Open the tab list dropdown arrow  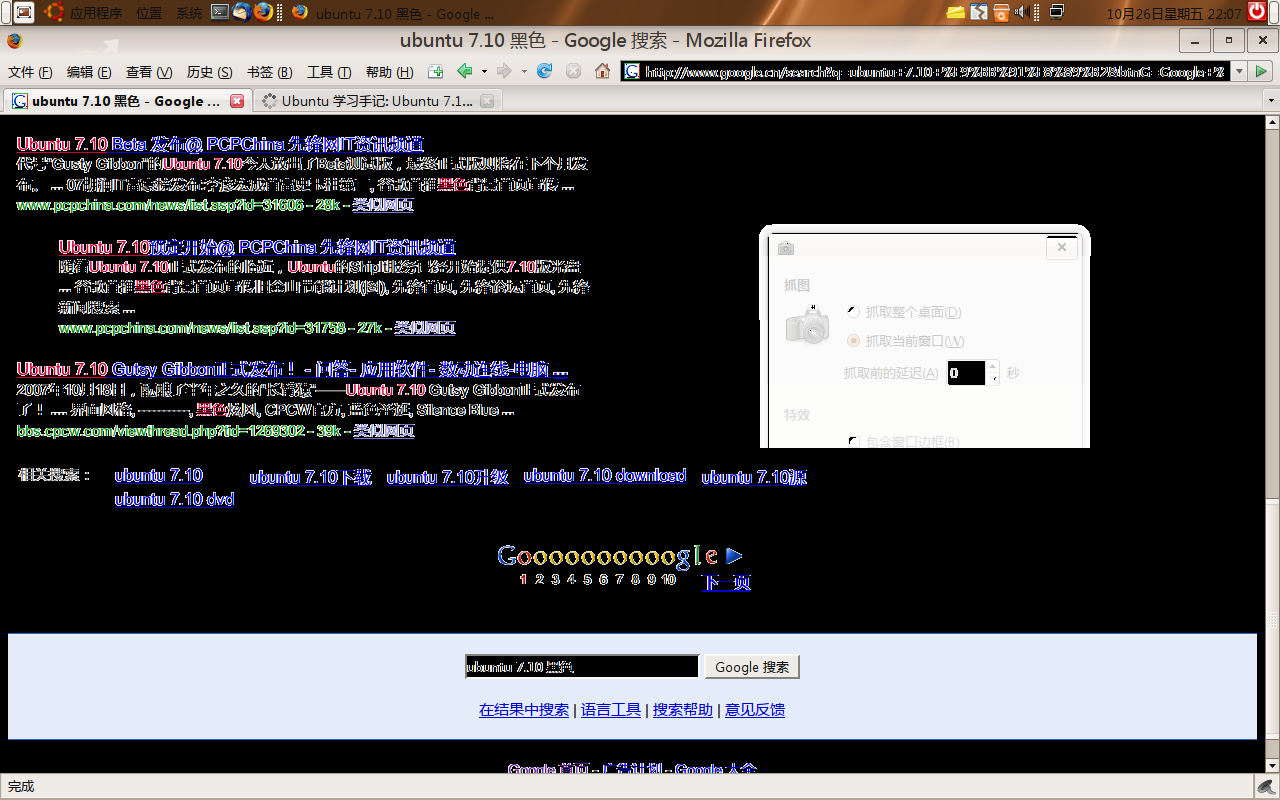tap(1270, 101)
